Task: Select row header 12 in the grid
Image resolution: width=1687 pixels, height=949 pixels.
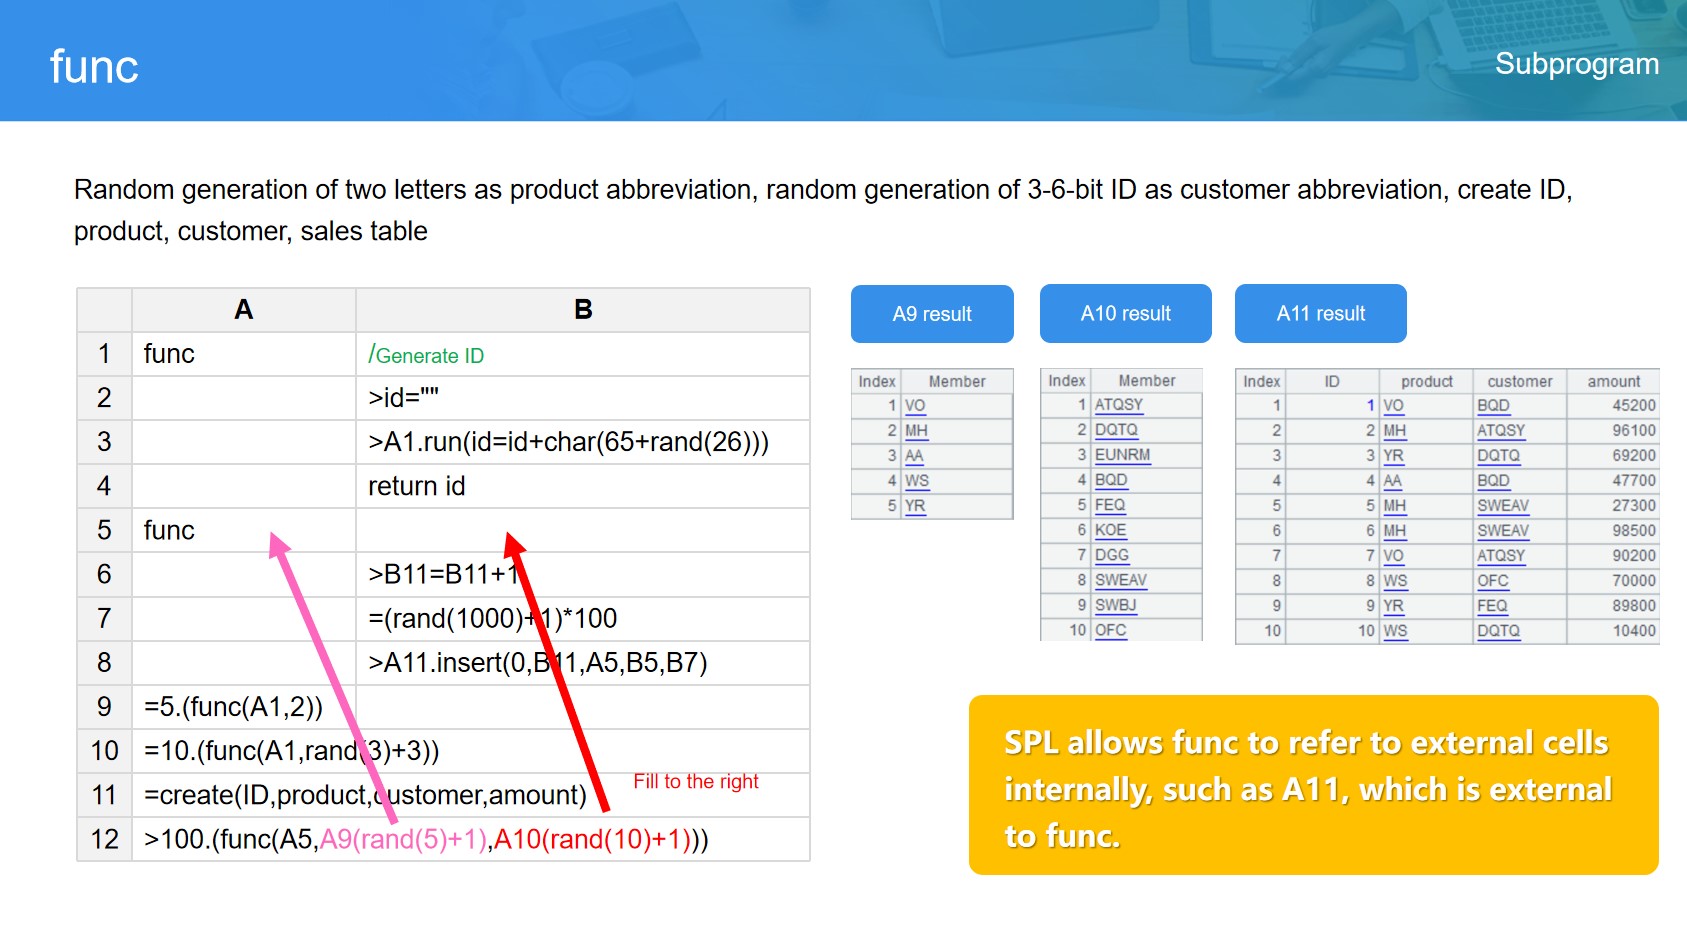Action: [105, 839]
